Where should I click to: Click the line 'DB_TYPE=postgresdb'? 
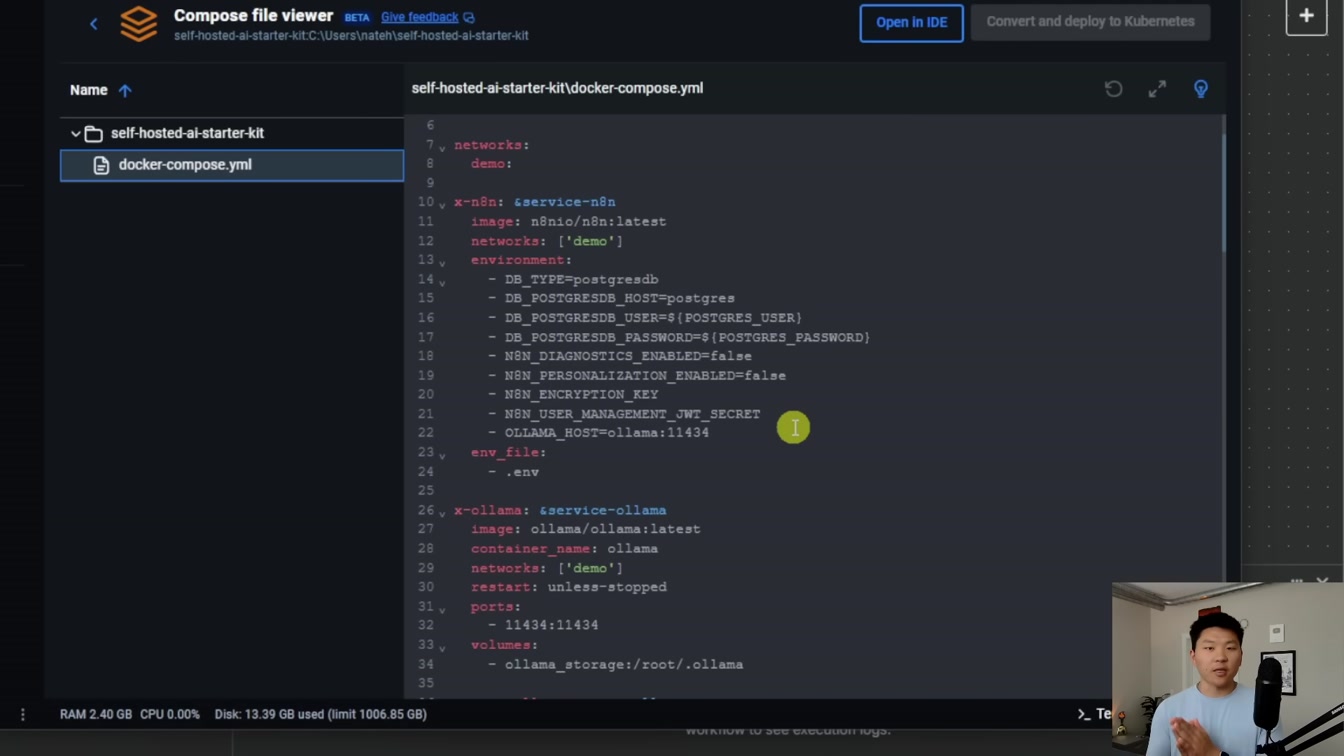click(581, 279)
